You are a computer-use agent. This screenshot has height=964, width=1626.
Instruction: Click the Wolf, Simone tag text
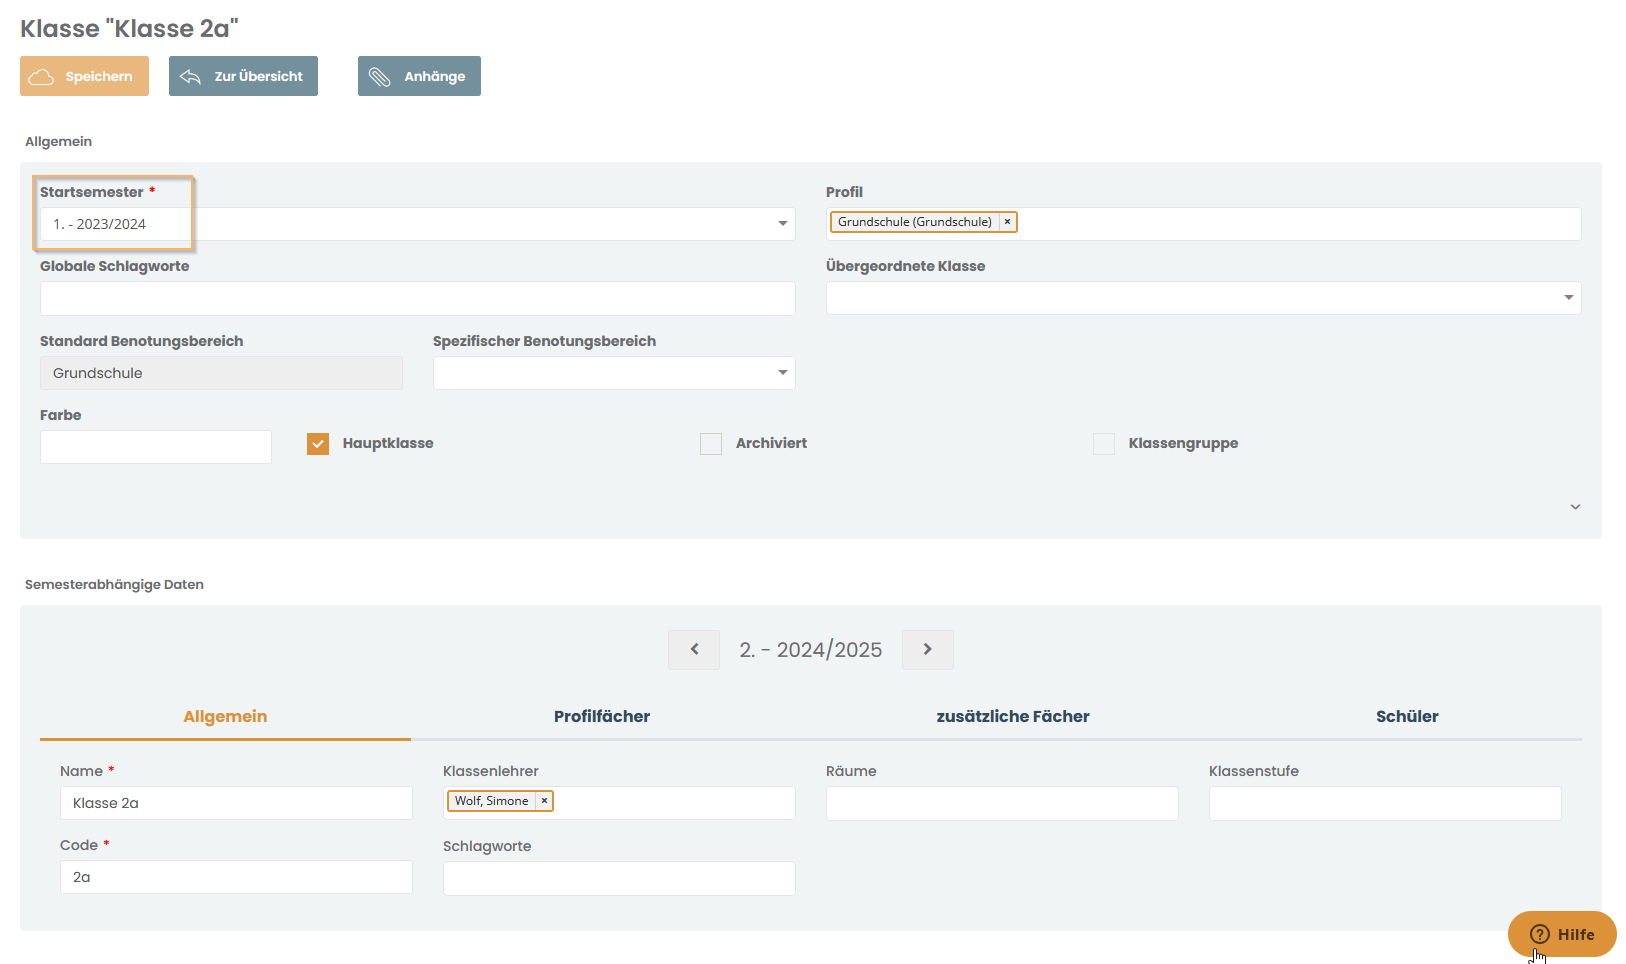(492, 801)
